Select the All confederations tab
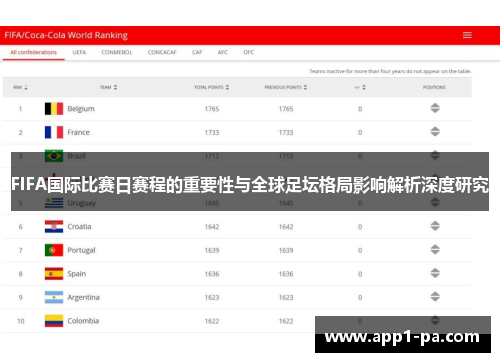This screenshot has width=500, height=362. point(33,52)
